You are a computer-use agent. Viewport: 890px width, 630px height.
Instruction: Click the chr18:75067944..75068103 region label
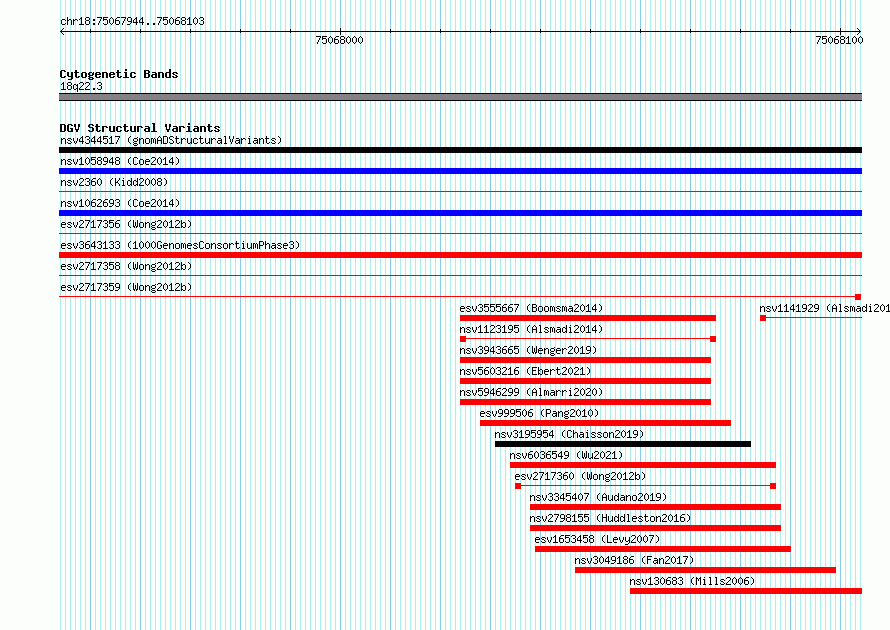[x=132, y=21]
